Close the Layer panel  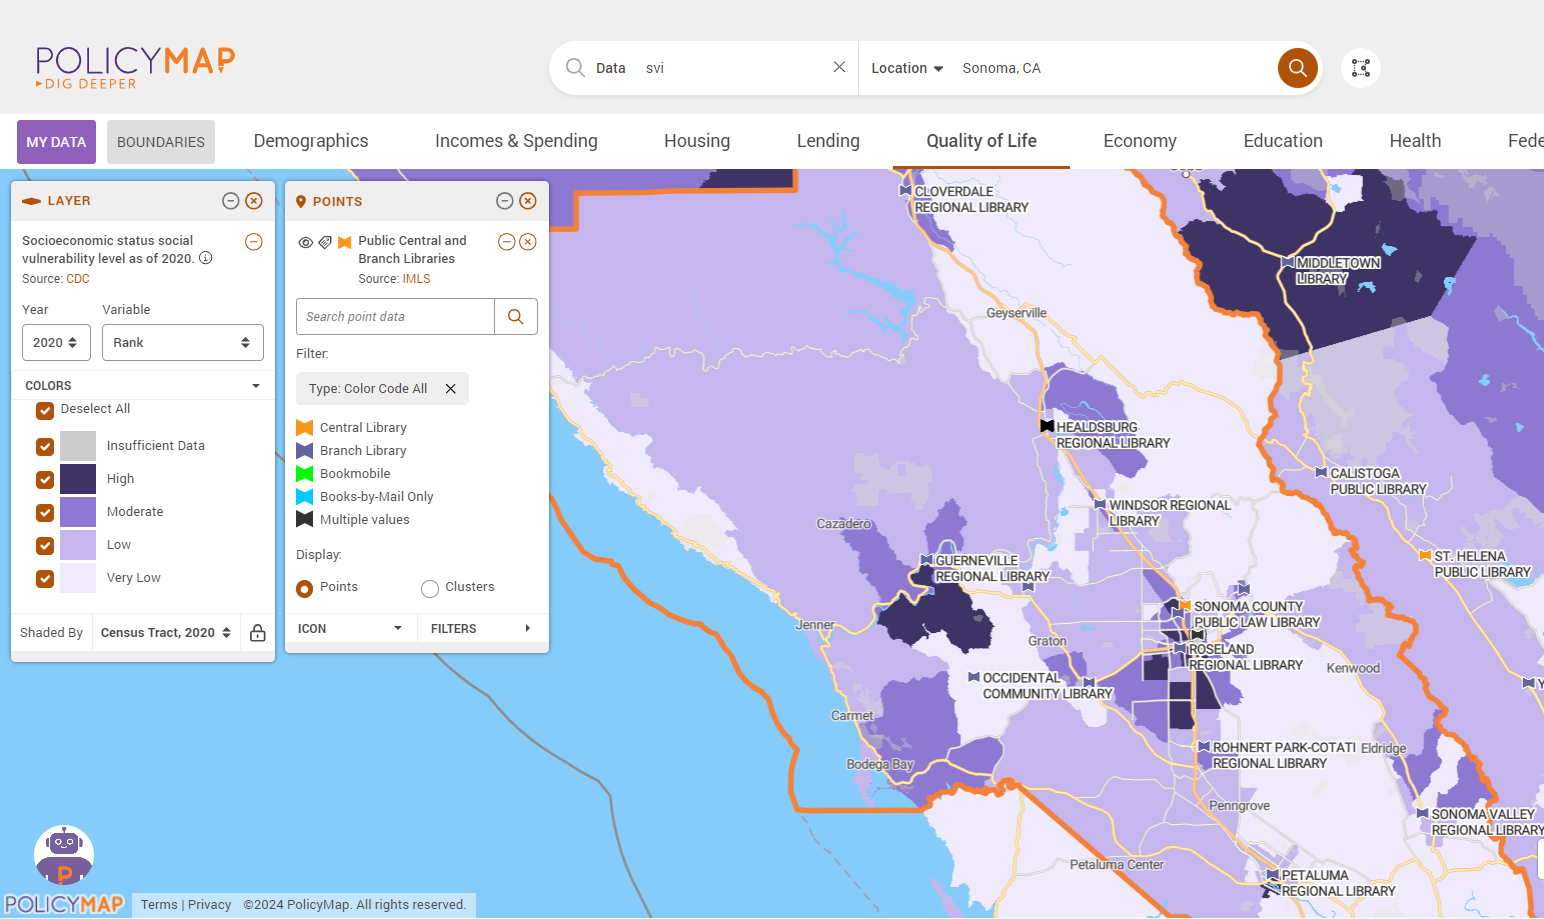[x=254, y=201]
